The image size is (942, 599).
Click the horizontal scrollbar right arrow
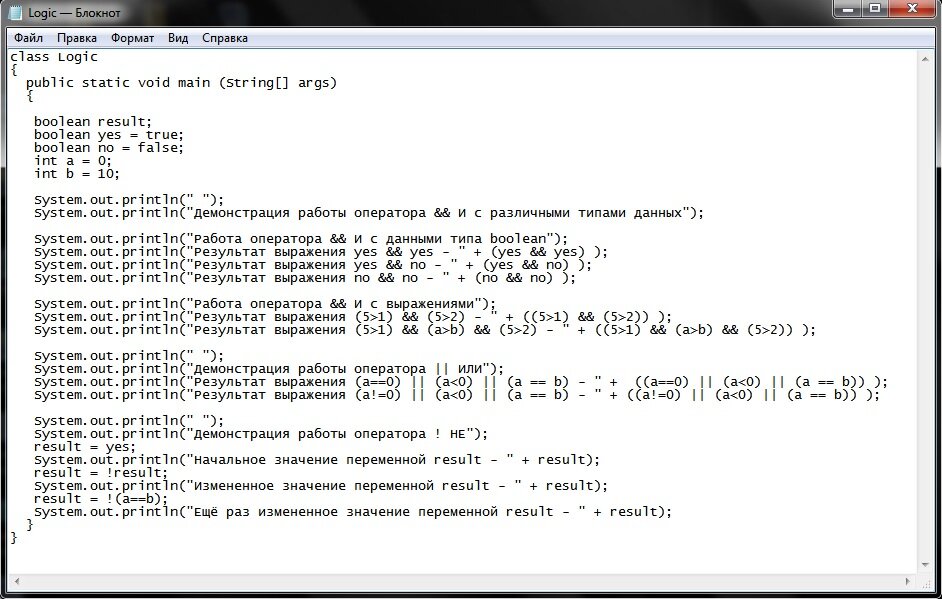pos(907,582)
